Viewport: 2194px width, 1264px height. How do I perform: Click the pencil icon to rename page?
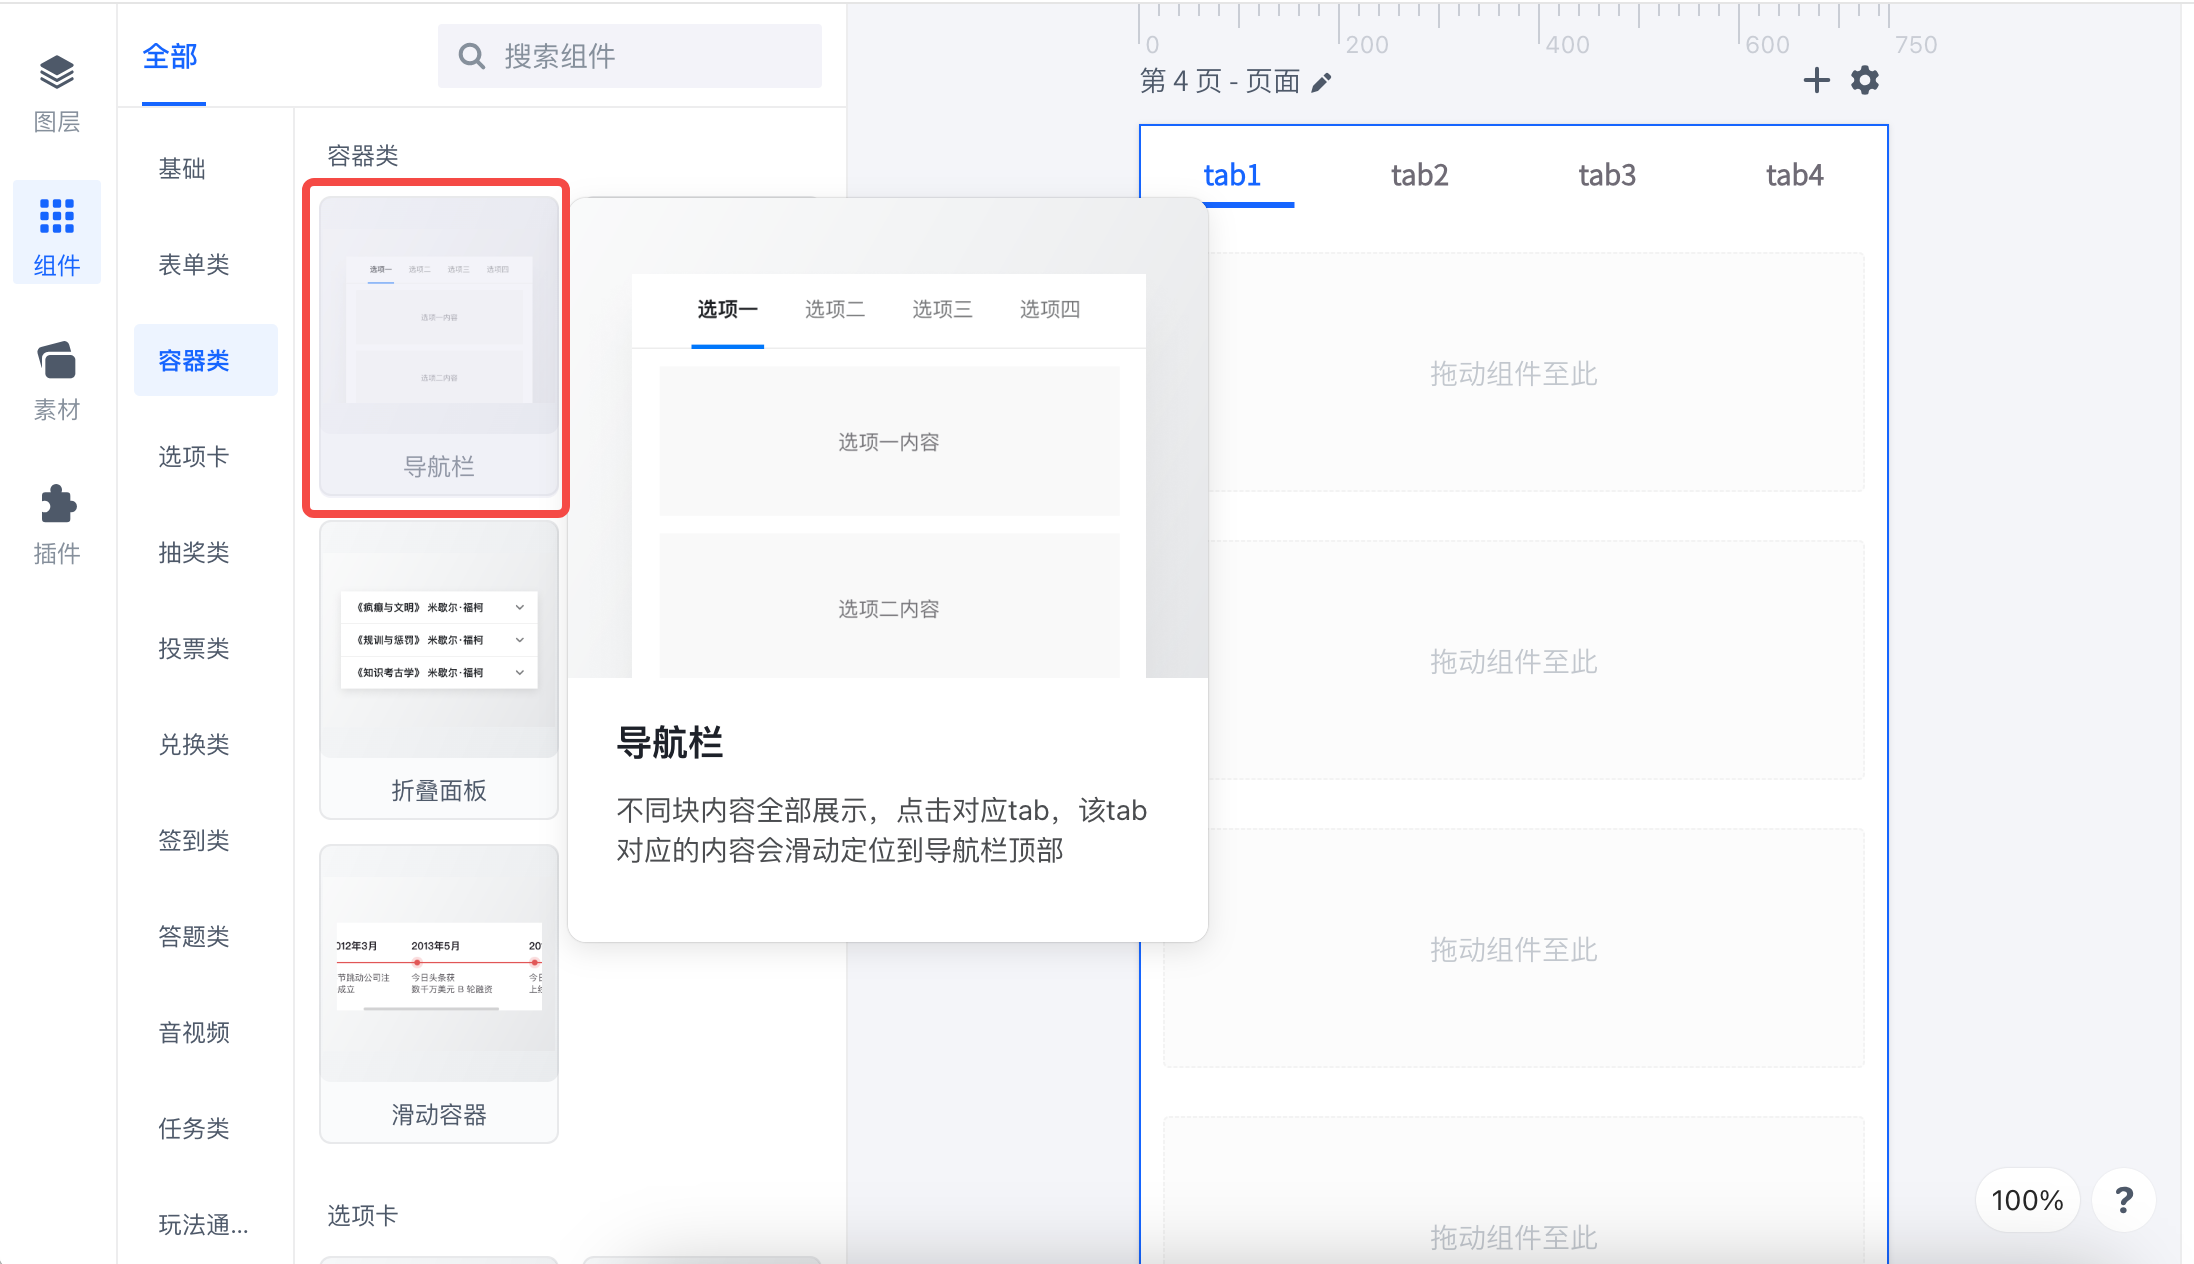click(x=1321, y=82)
